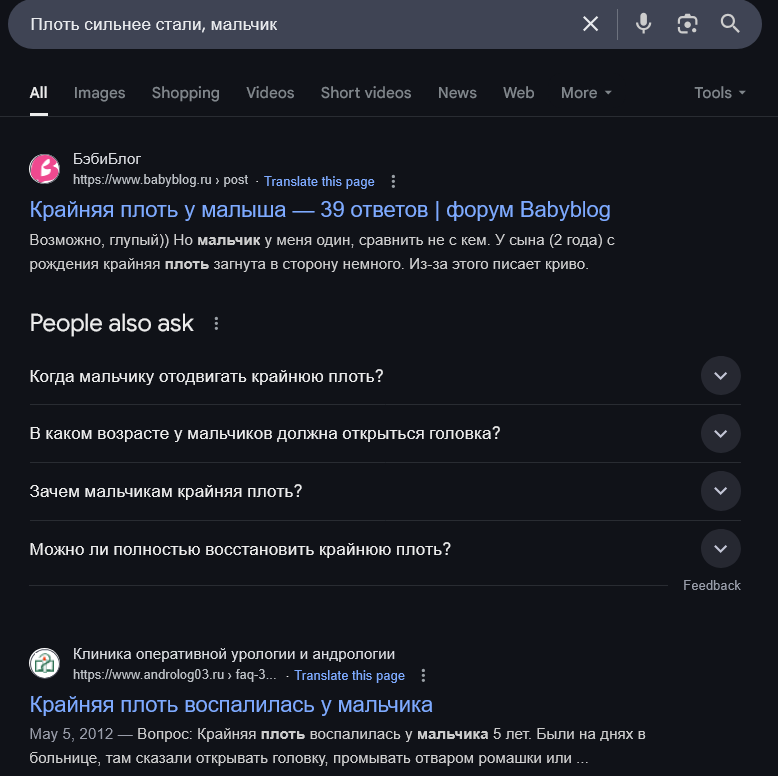
Task: Expand question Зачем мальчикам крайняя плоть
Action: click(x=385, y=491)
